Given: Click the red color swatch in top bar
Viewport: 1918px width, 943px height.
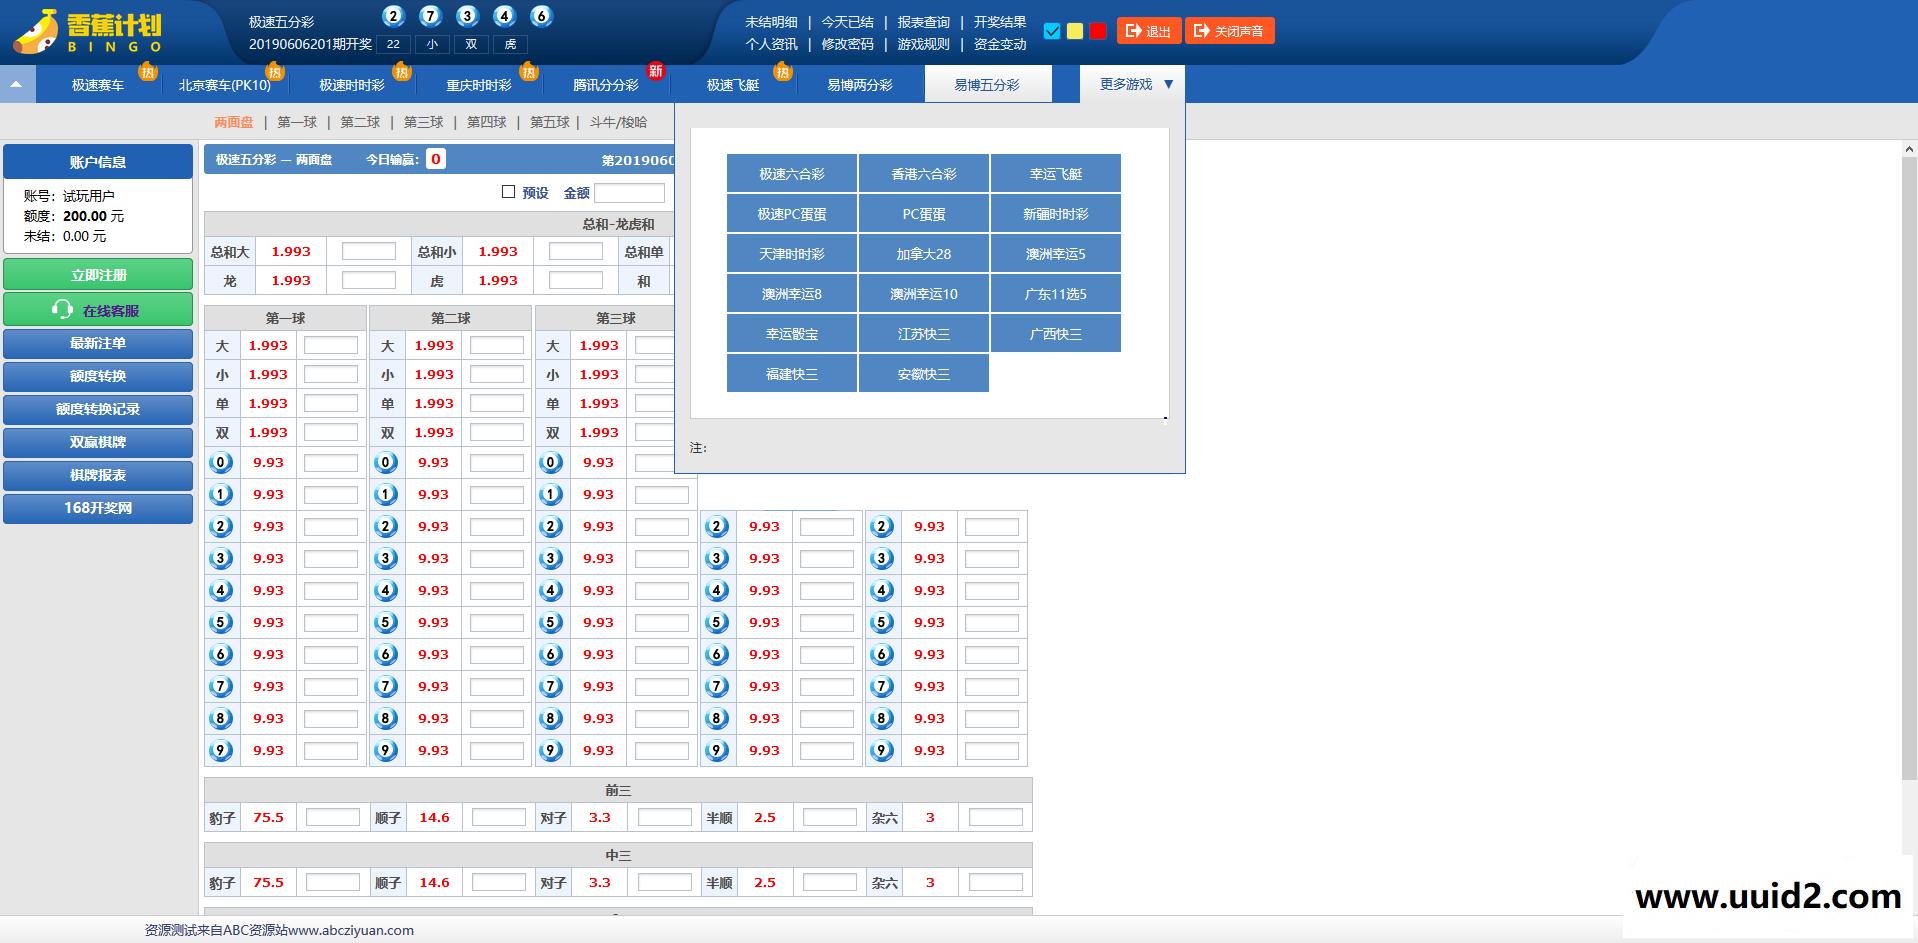Looking at the screenshot, I should coord(1097,31).
